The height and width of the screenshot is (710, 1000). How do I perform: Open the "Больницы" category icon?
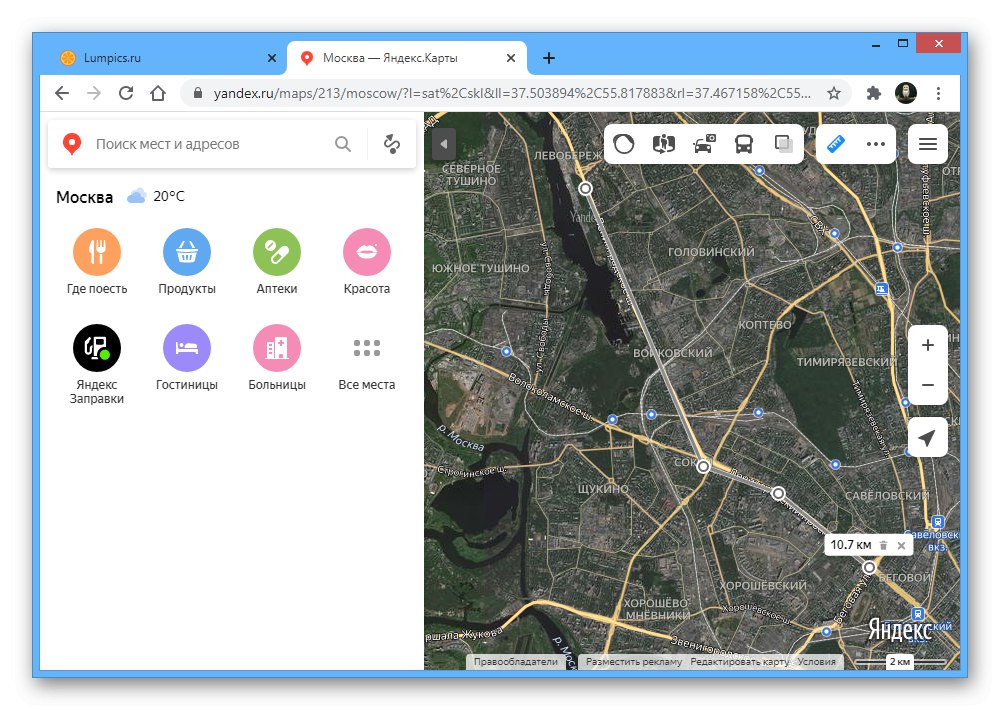(277, 348)
